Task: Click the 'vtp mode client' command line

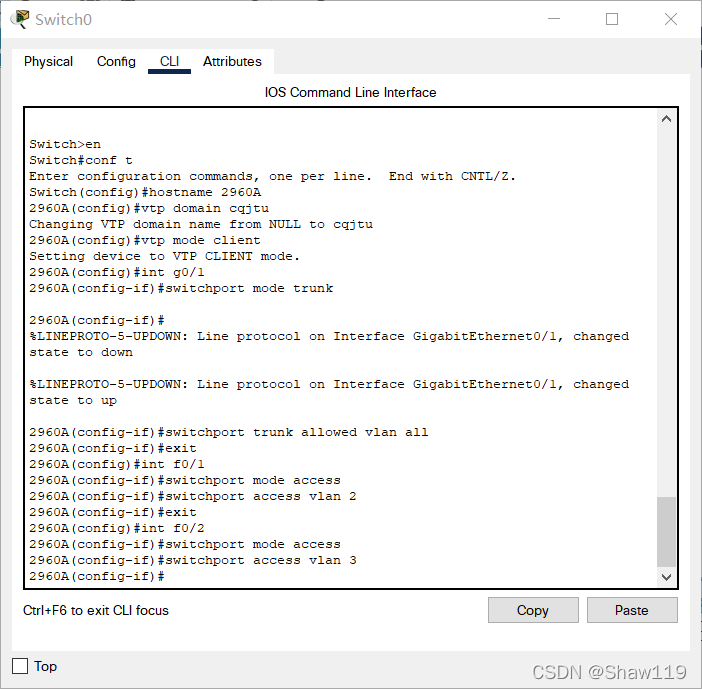Action: coord(145,240)
